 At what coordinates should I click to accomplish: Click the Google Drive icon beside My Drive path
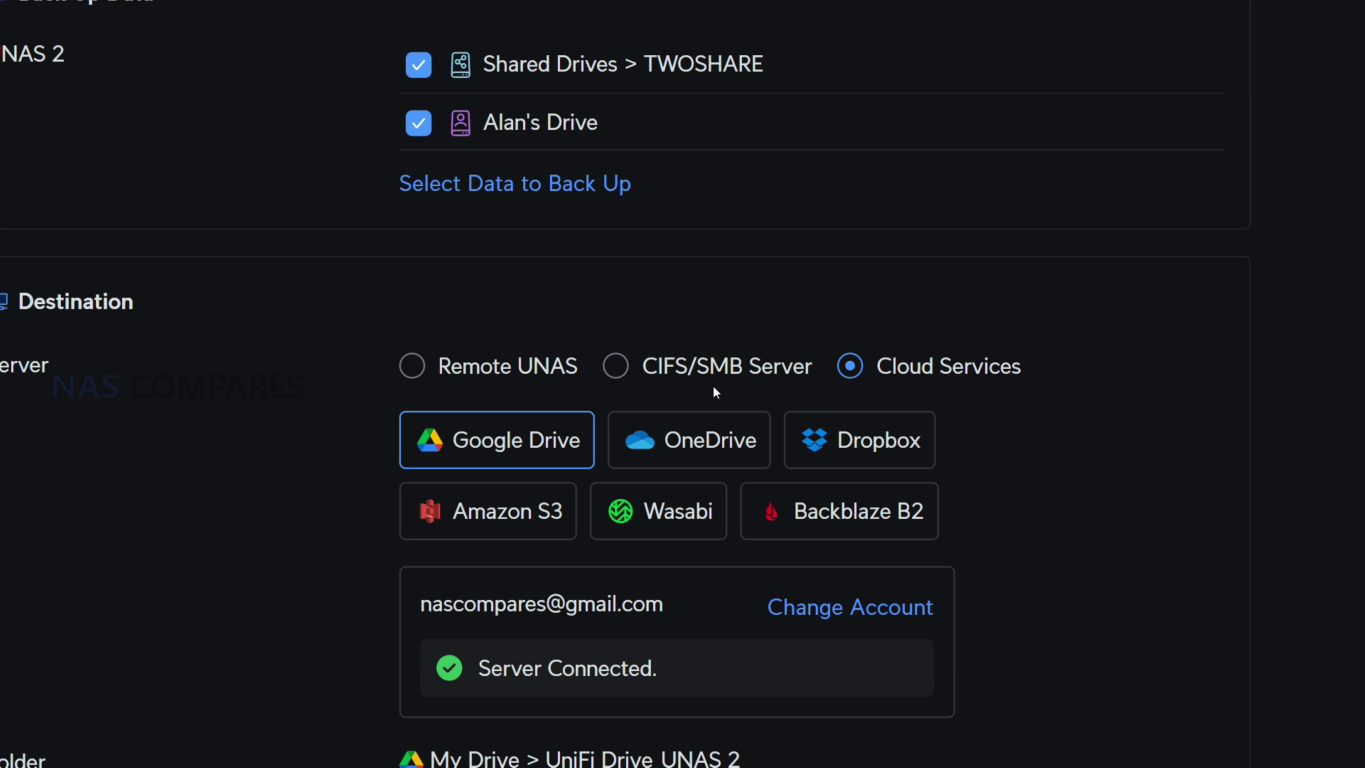(x=411, y=760)
